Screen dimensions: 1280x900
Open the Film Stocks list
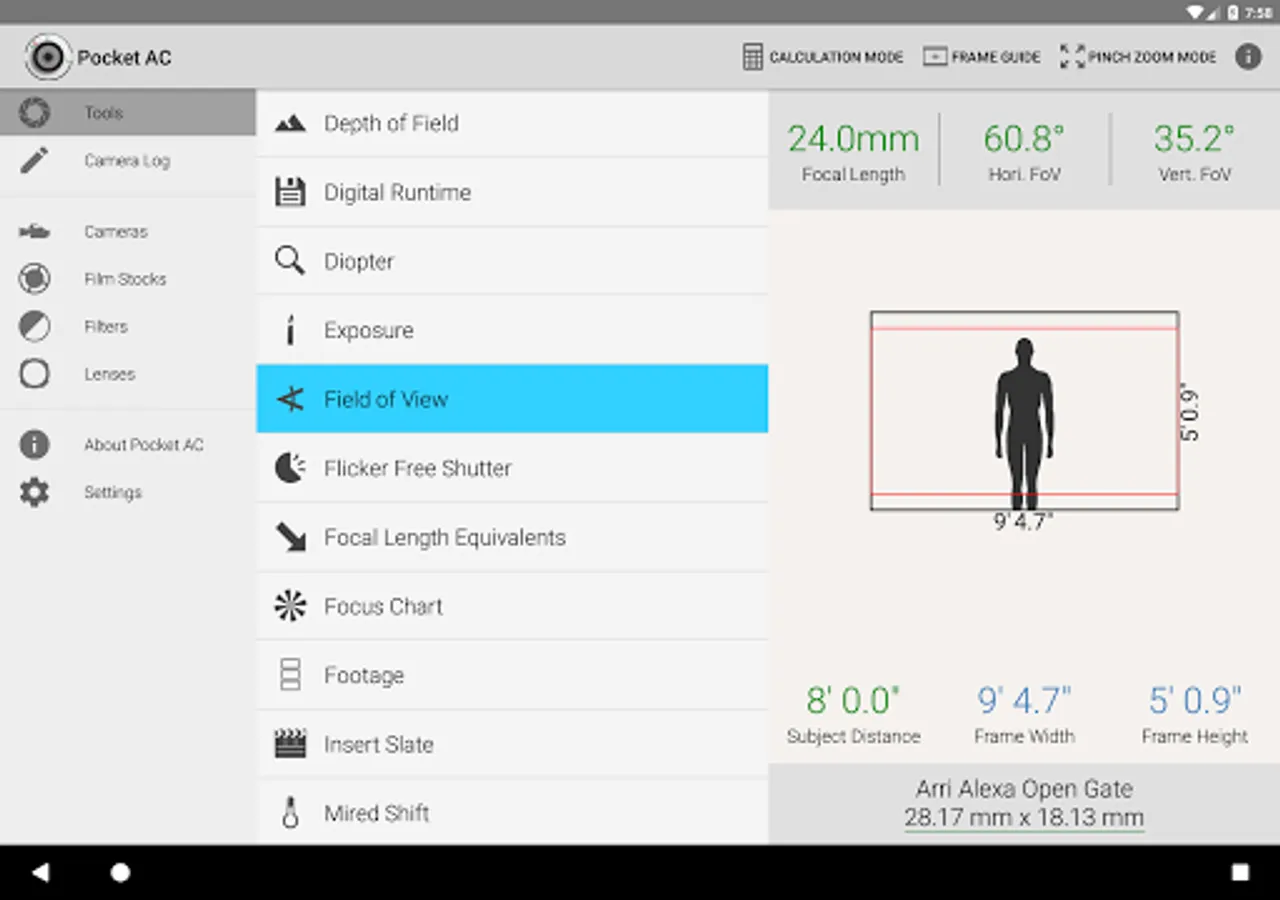(128, 279)
